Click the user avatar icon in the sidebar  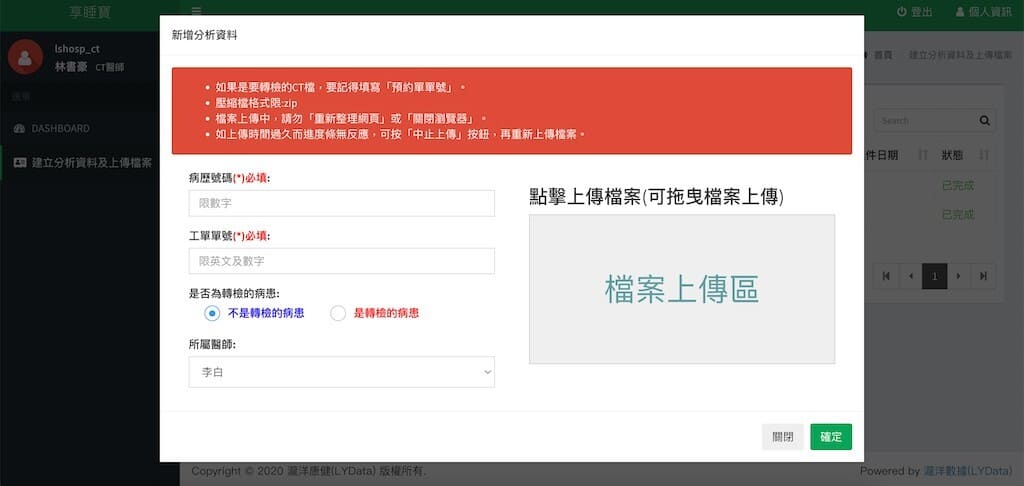coord(25,57)
